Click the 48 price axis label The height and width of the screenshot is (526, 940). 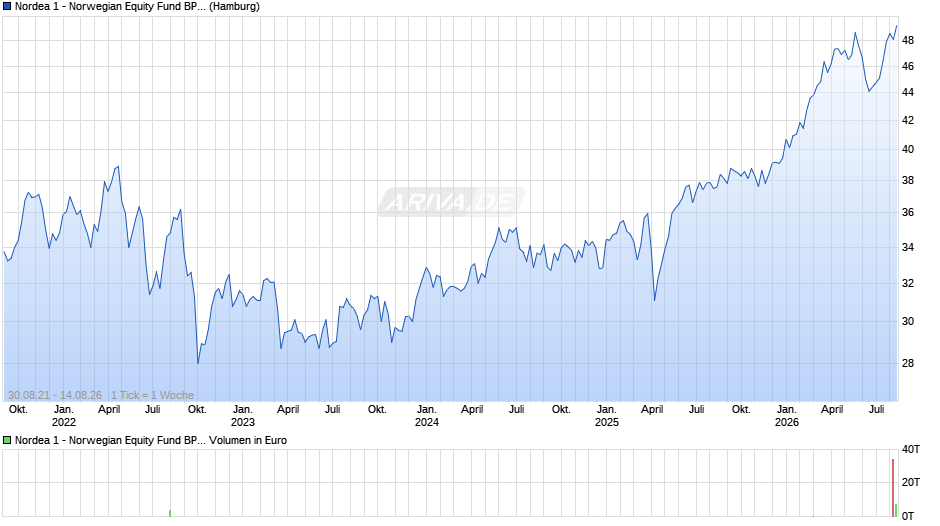click(908, 40)
